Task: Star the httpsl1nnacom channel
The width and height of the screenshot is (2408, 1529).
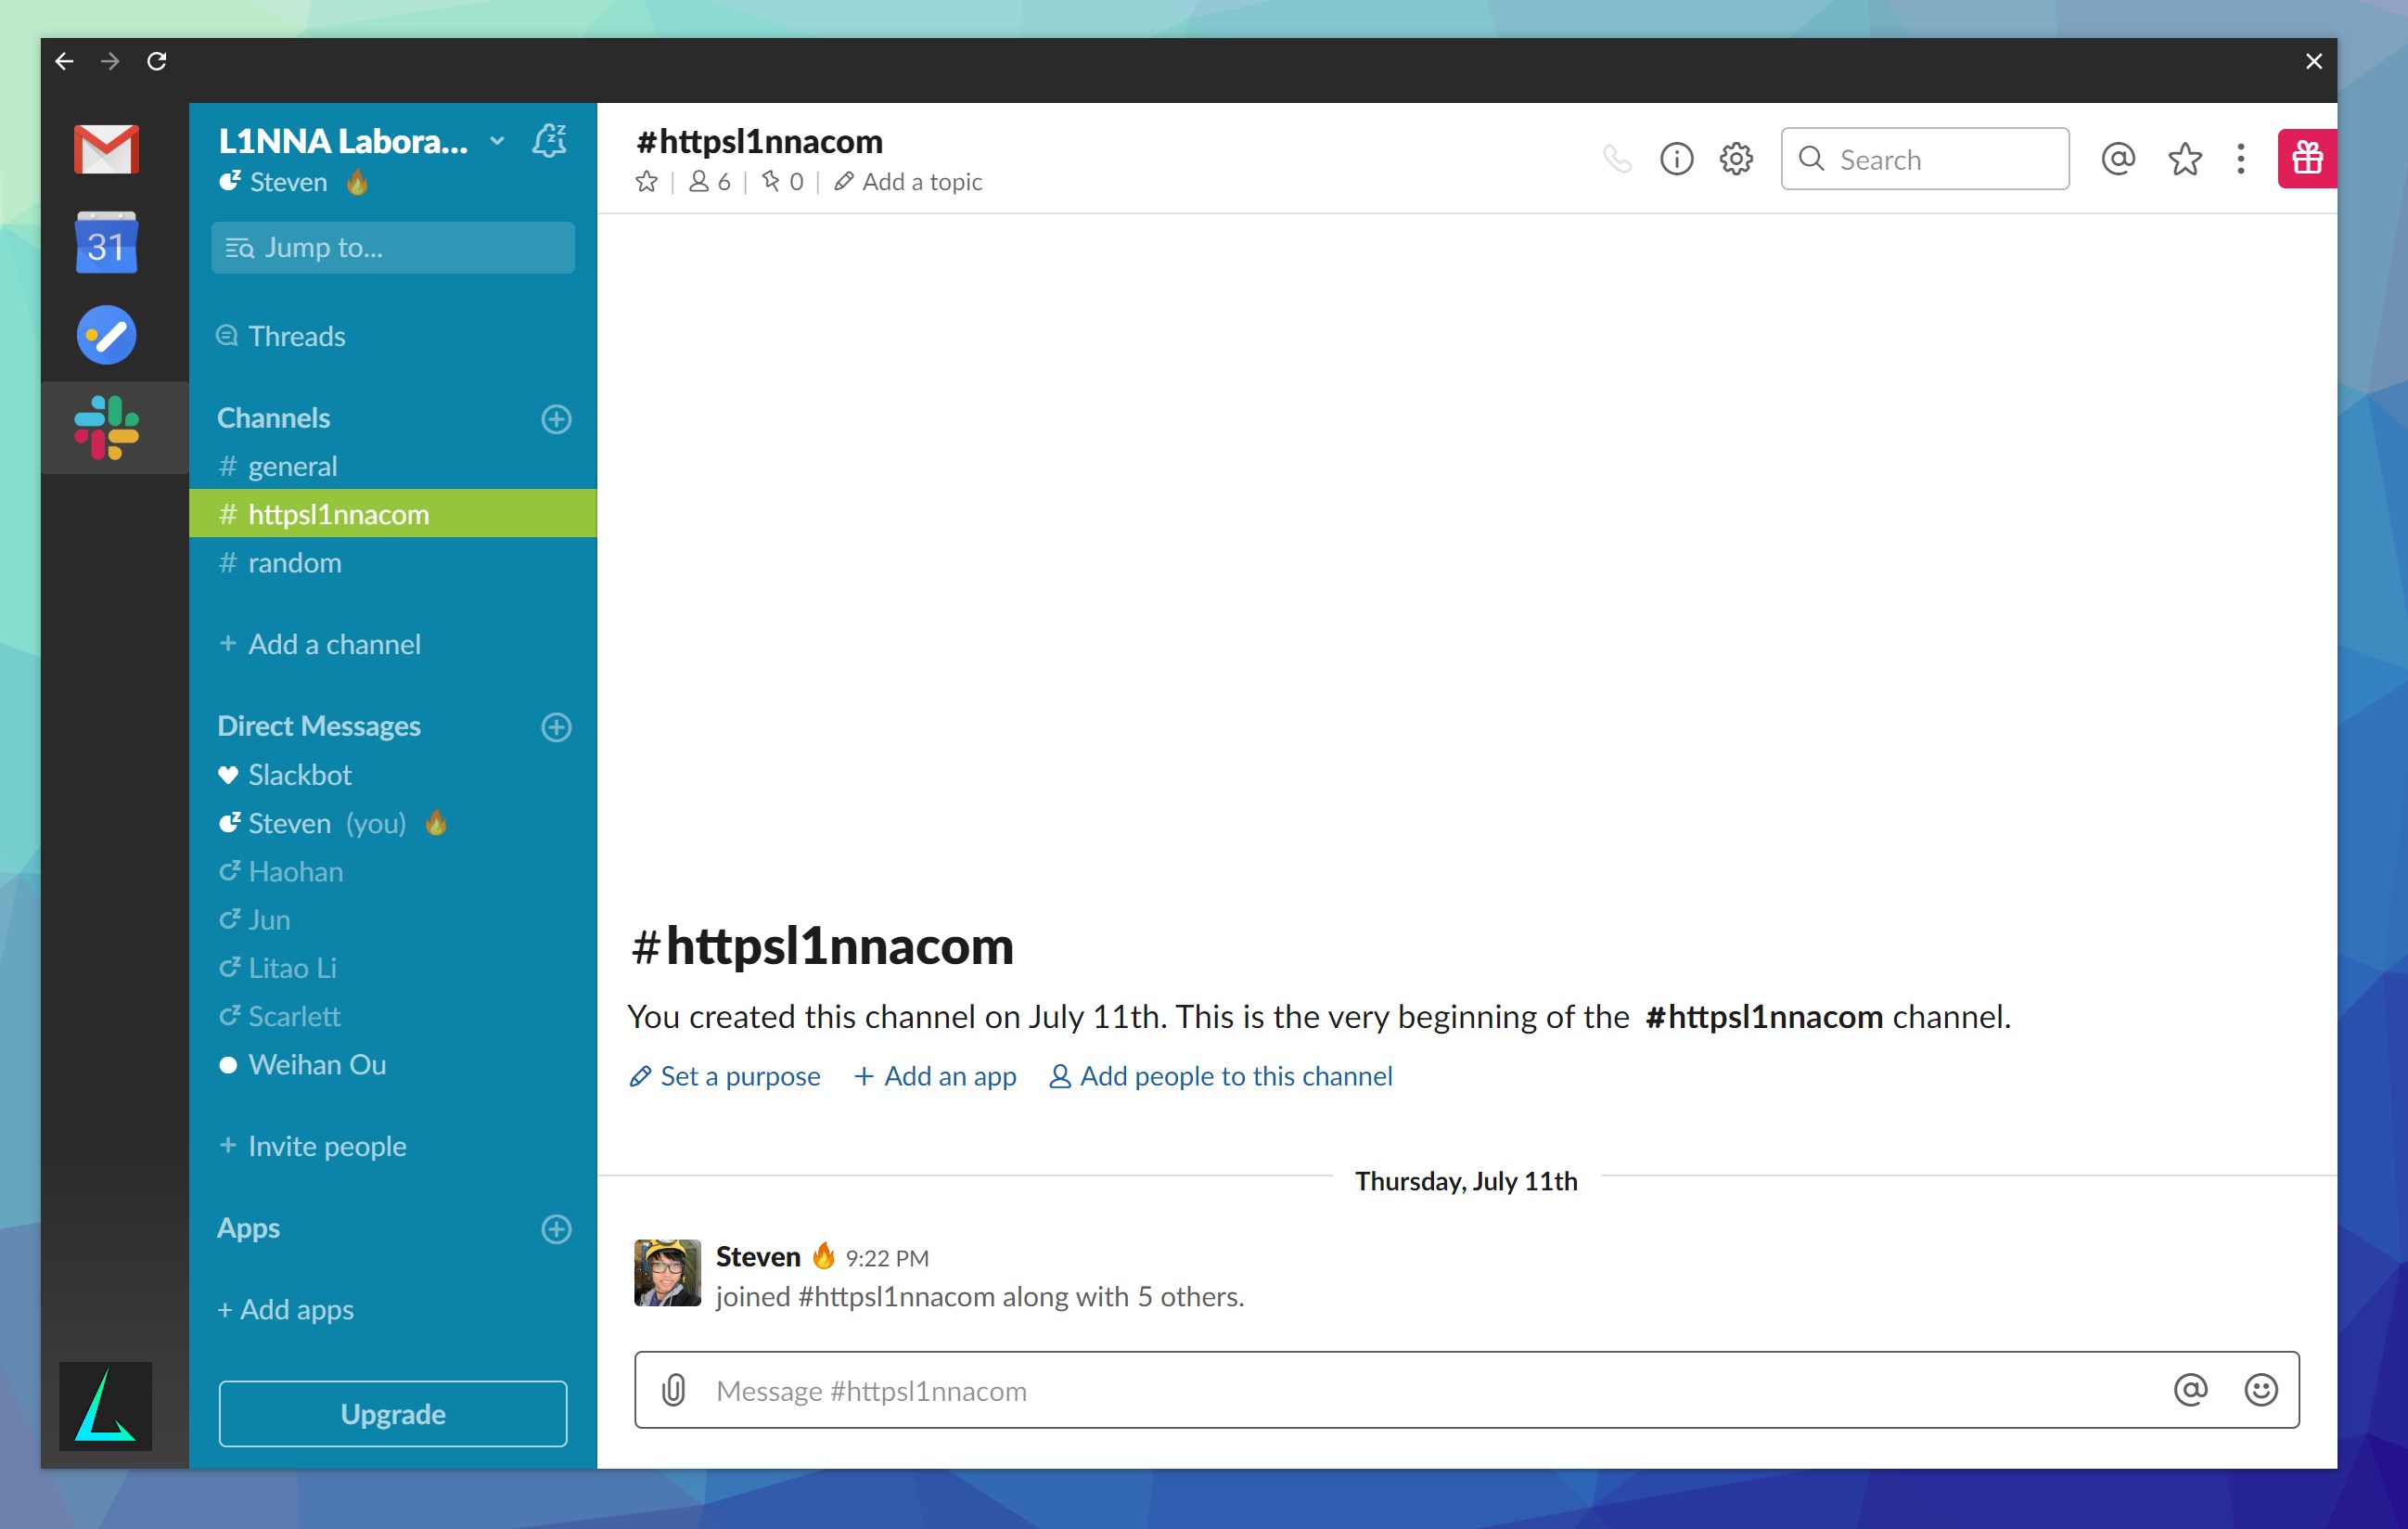Action: [x=647, y=182]
